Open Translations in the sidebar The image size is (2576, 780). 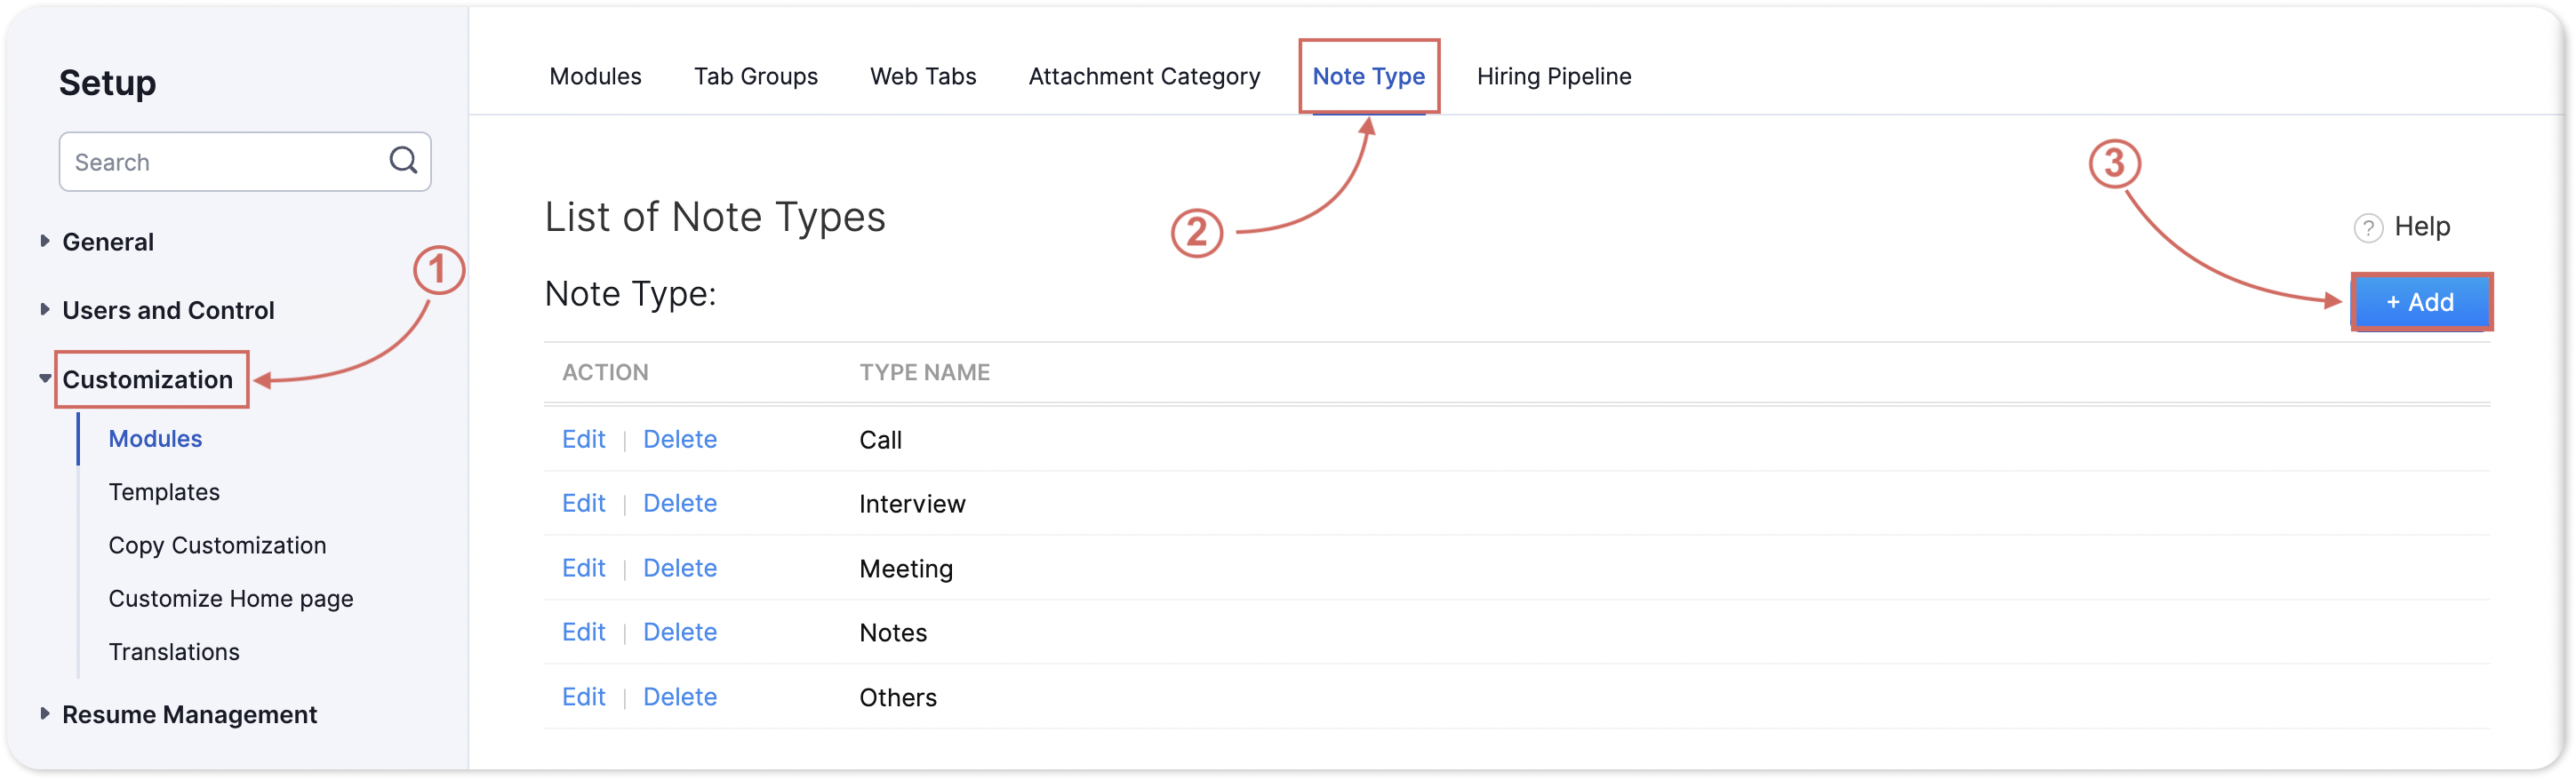tap(174, 652)
